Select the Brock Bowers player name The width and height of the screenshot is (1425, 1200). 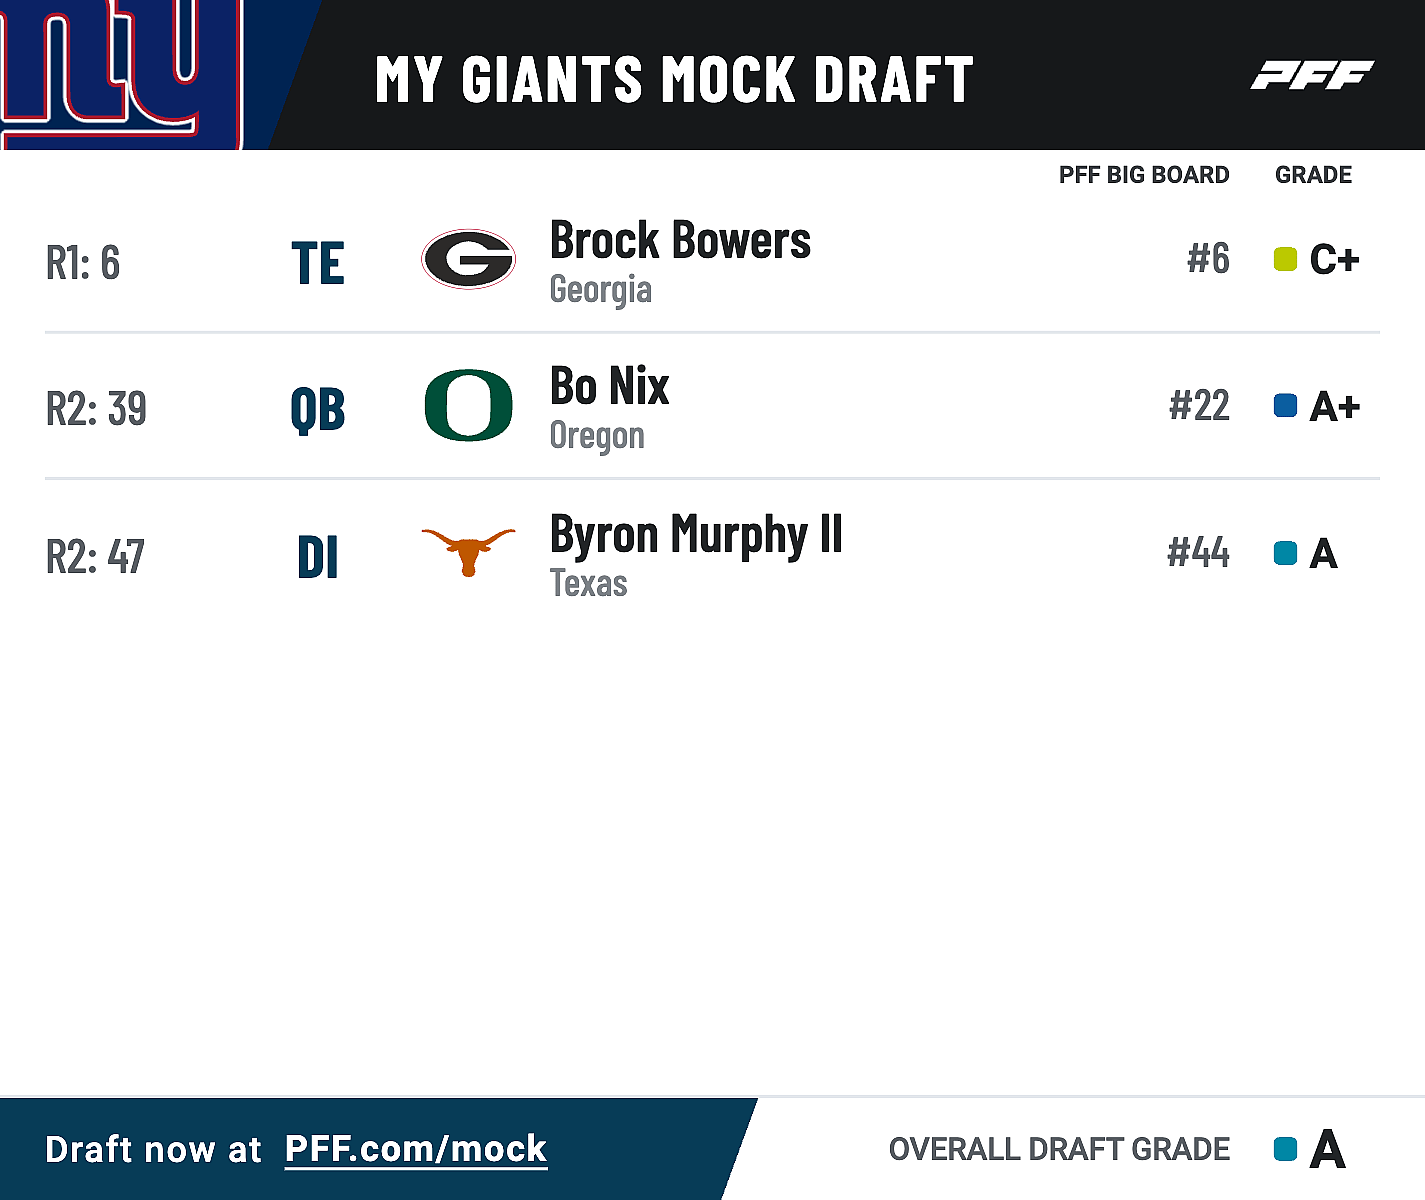click(x=680, y=241)
